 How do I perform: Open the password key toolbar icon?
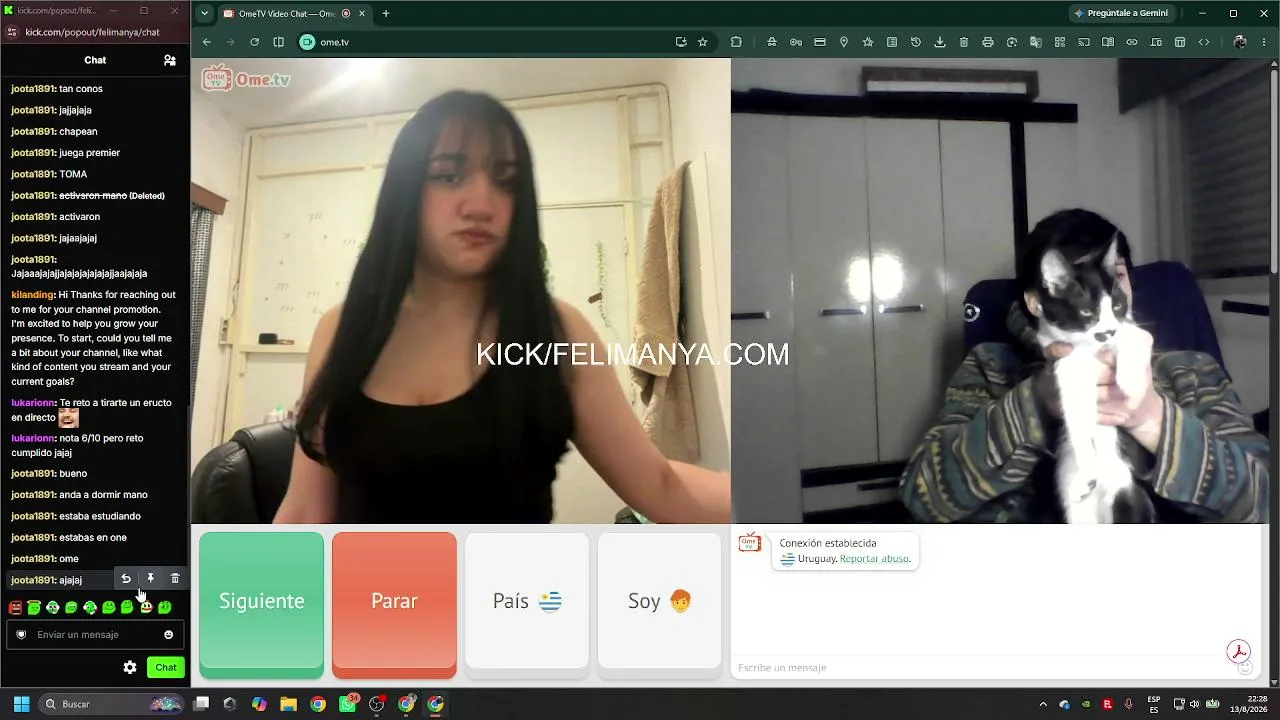796,42
